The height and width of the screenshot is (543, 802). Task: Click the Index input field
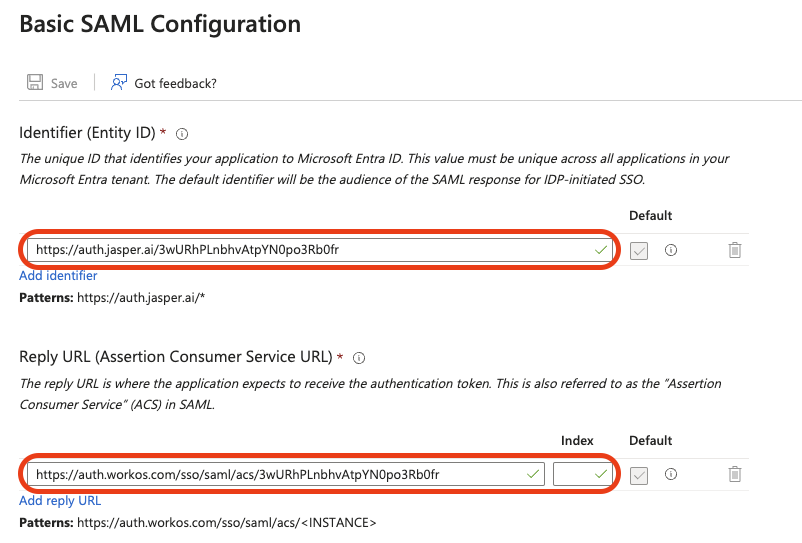click(573, 474)
